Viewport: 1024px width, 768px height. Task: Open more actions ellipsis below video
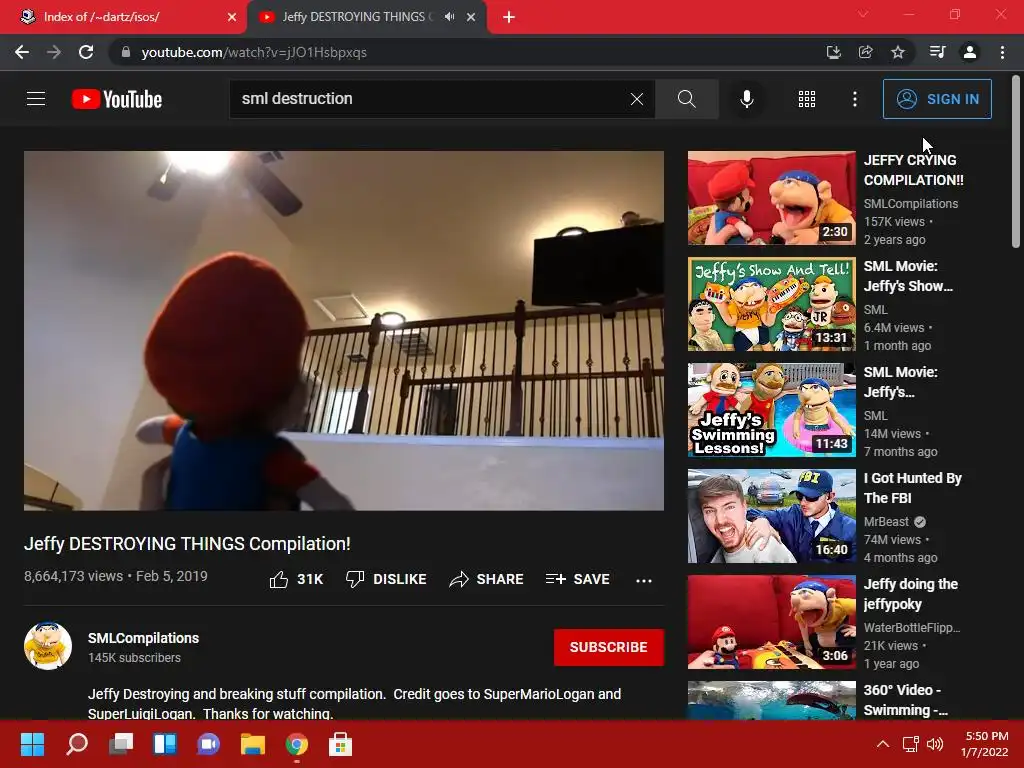click(x=644, y=581)
